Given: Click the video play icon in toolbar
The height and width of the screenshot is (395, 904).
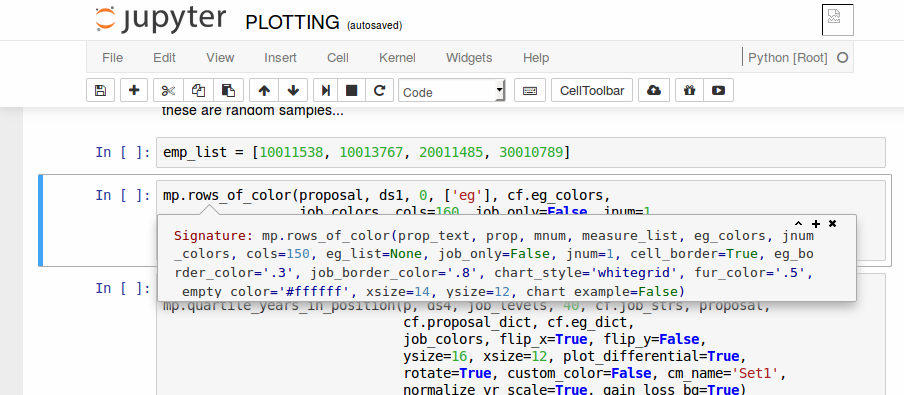Looking at the screenshot, I should point(718,91).
